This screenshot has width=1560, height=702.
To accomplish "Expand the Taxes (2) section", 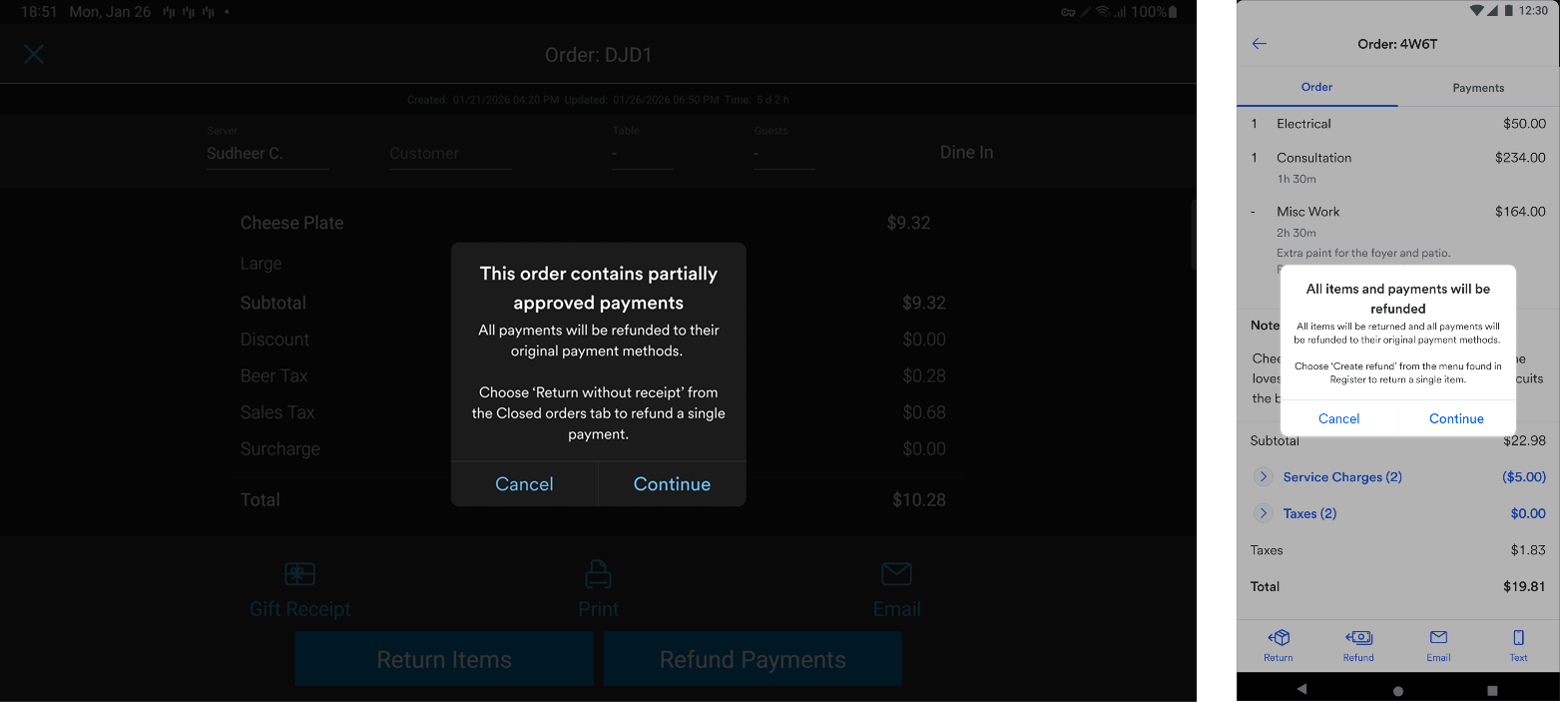I will [x=1263, y=513].
